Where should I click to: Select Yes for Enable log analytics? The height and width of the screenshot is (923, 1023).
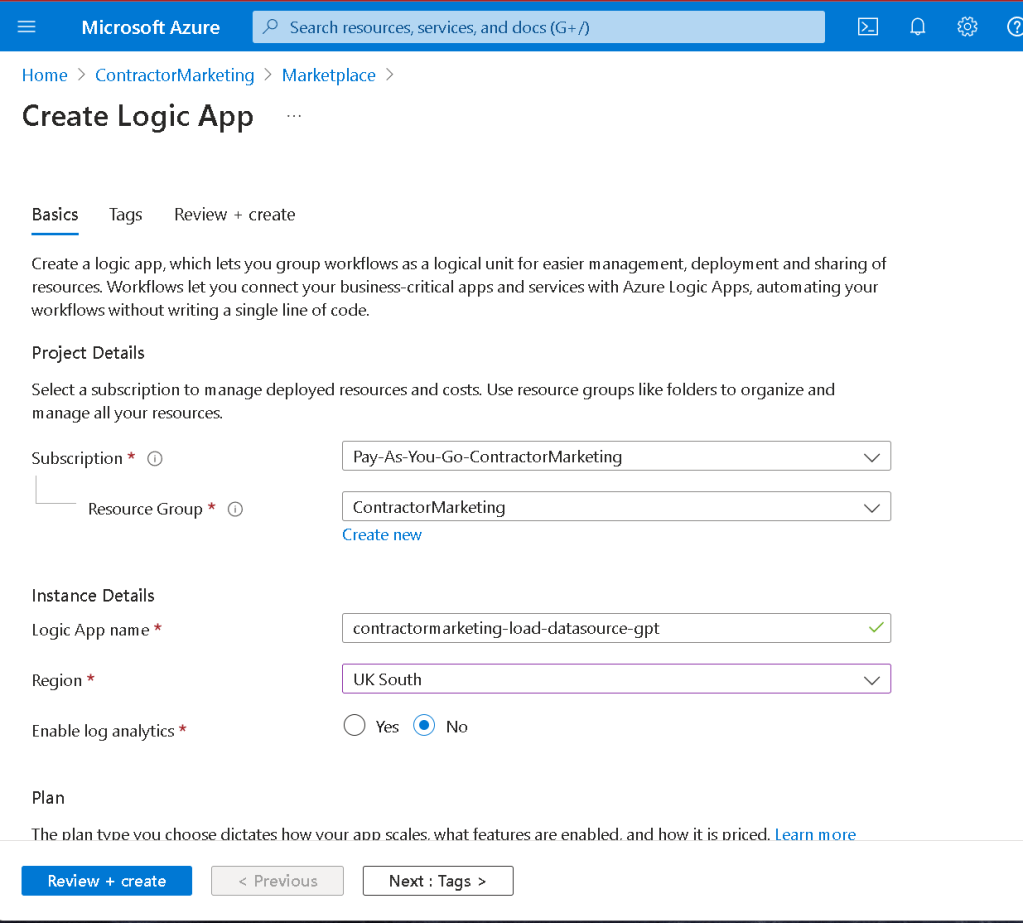(x=354, y=725)
